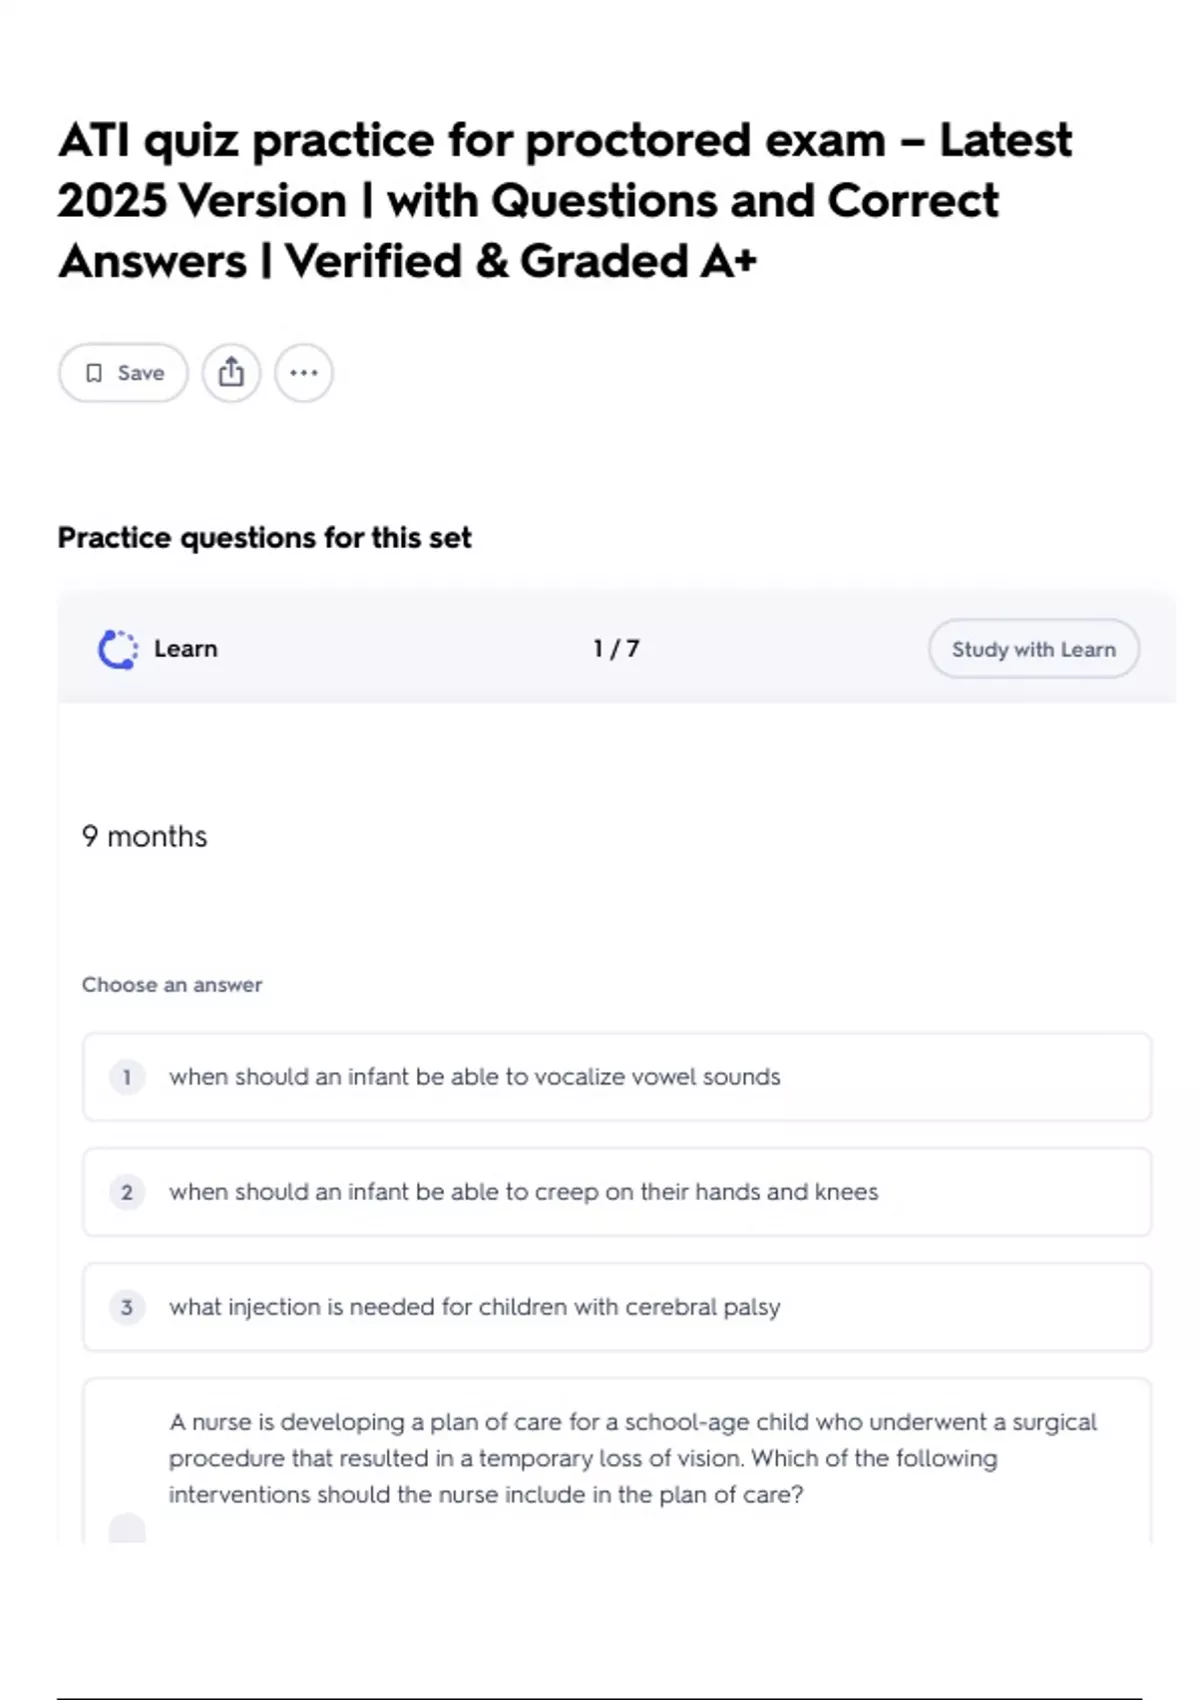Open the share options icon
Screen dimensions: 1200x1700
click(x=231, y=373)
